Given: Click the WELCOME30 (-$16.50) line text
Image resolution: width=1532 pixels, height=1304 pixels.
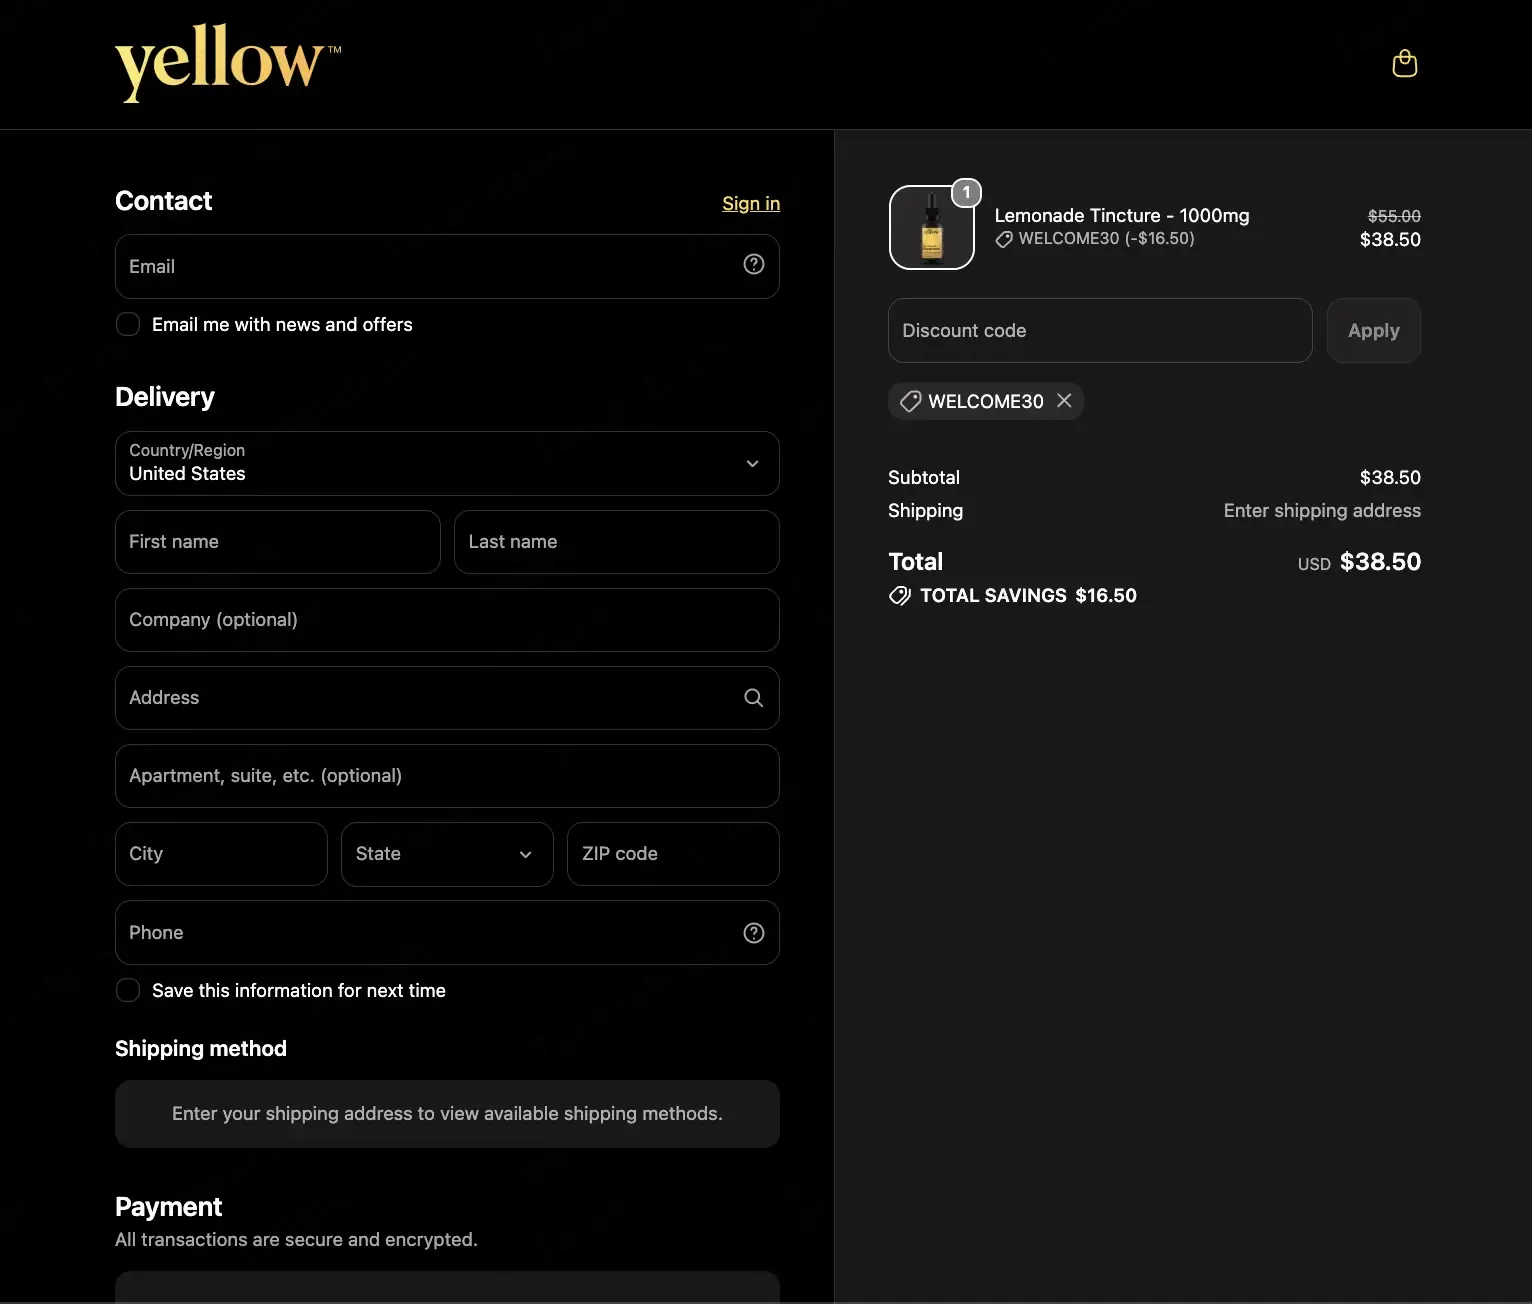Looking at the screenshot, I should [x=1106, y=239].
